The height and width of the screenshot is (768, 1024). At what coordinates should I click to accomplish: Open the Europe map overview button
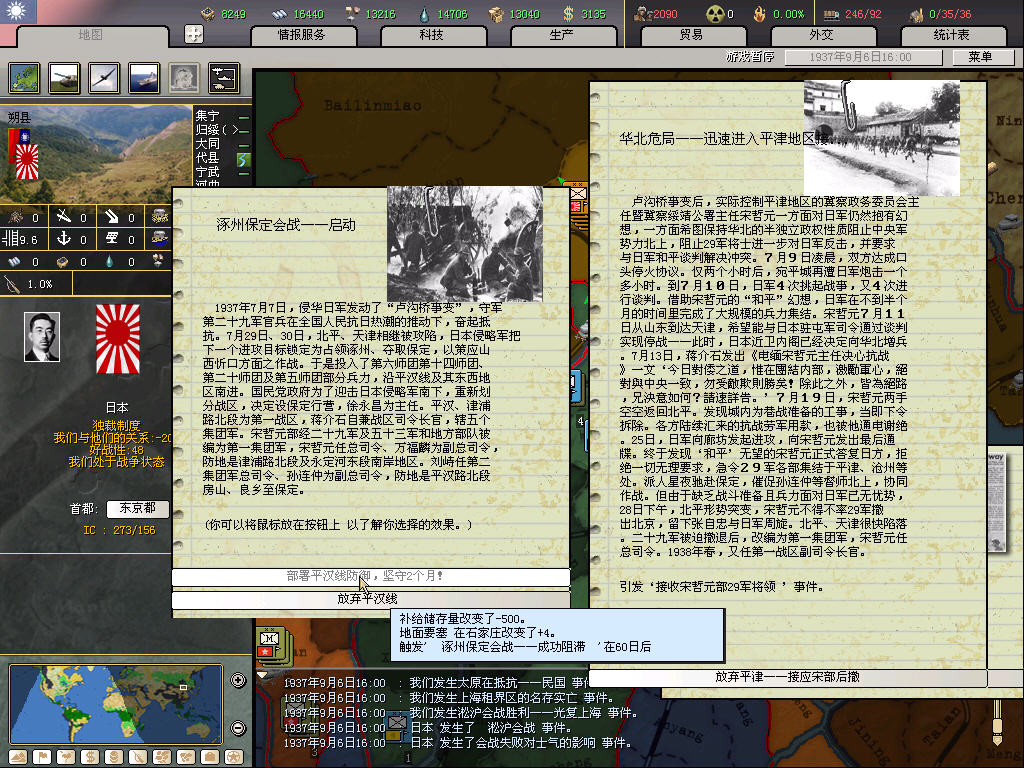[x=24, y=78]
